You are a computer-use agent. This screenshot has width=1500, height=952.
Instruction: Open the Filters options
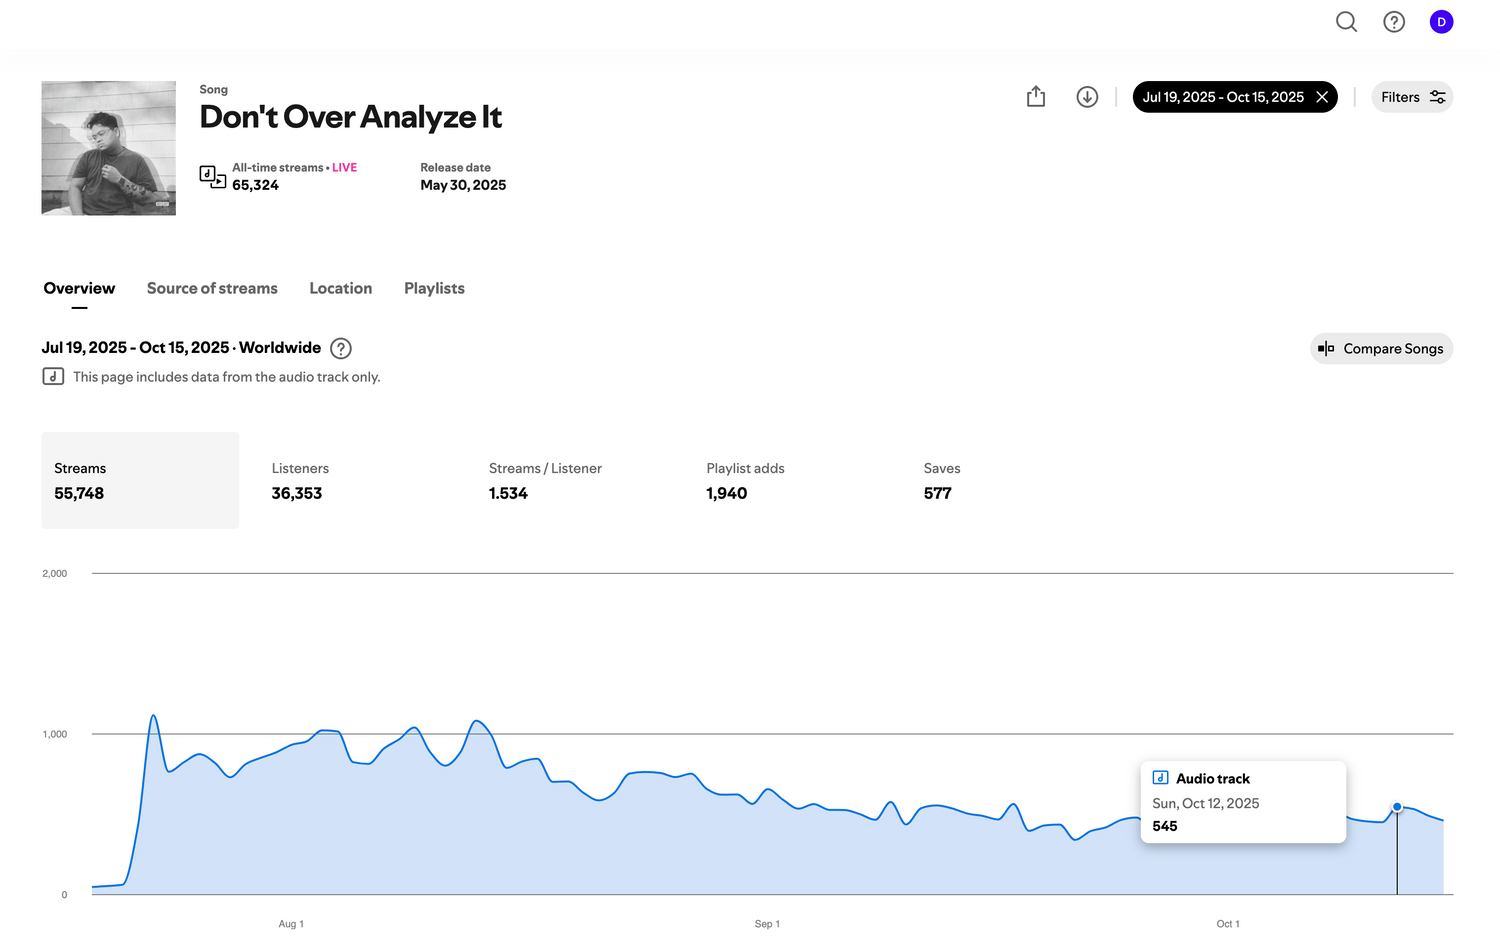[1411, 97]
